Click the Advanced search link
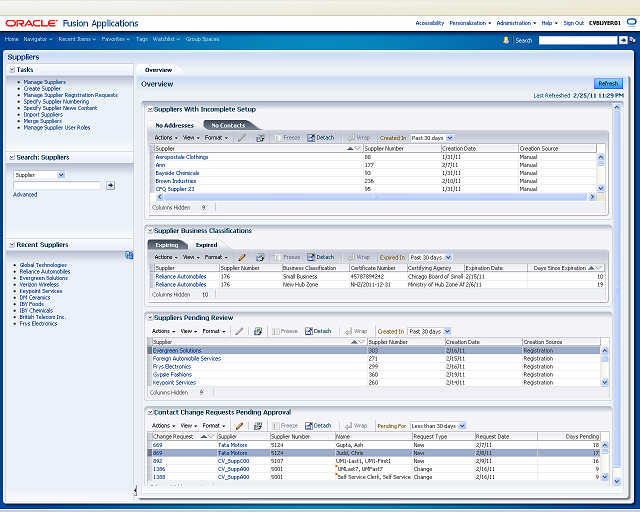640x512 pixels. (x=25, y=195)
